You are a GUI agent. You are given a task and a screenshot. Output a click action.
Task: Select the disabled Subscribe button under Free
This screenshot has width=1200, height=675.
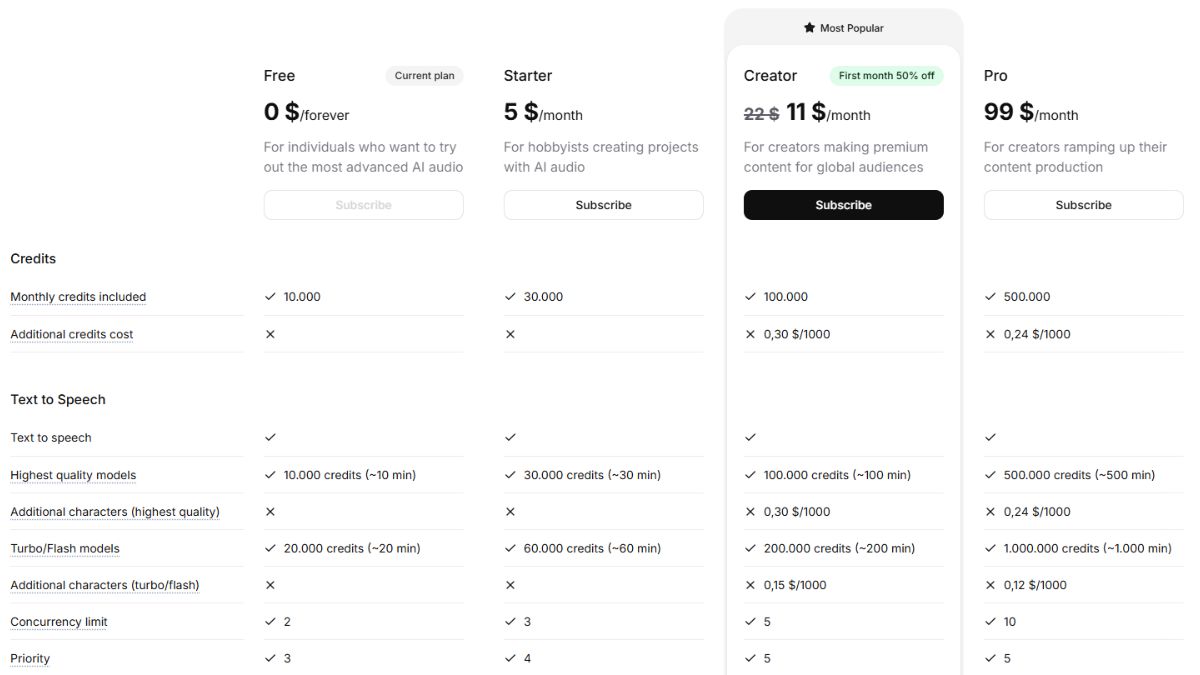363,204
